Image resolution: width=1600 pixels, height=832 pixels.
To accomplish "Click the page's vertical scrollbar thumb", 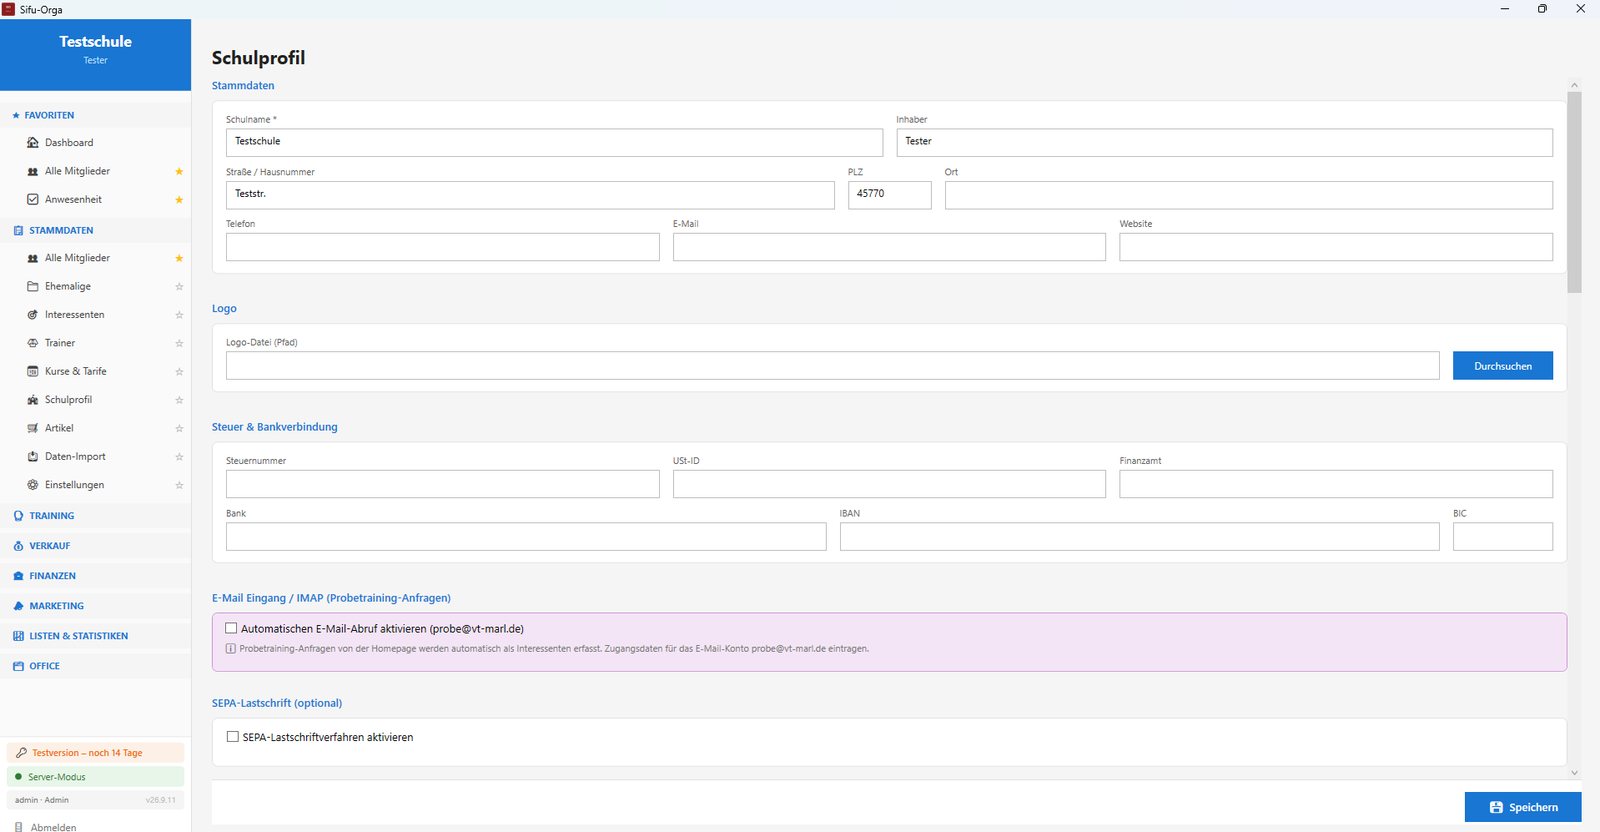I will [x=1574, y=192].
